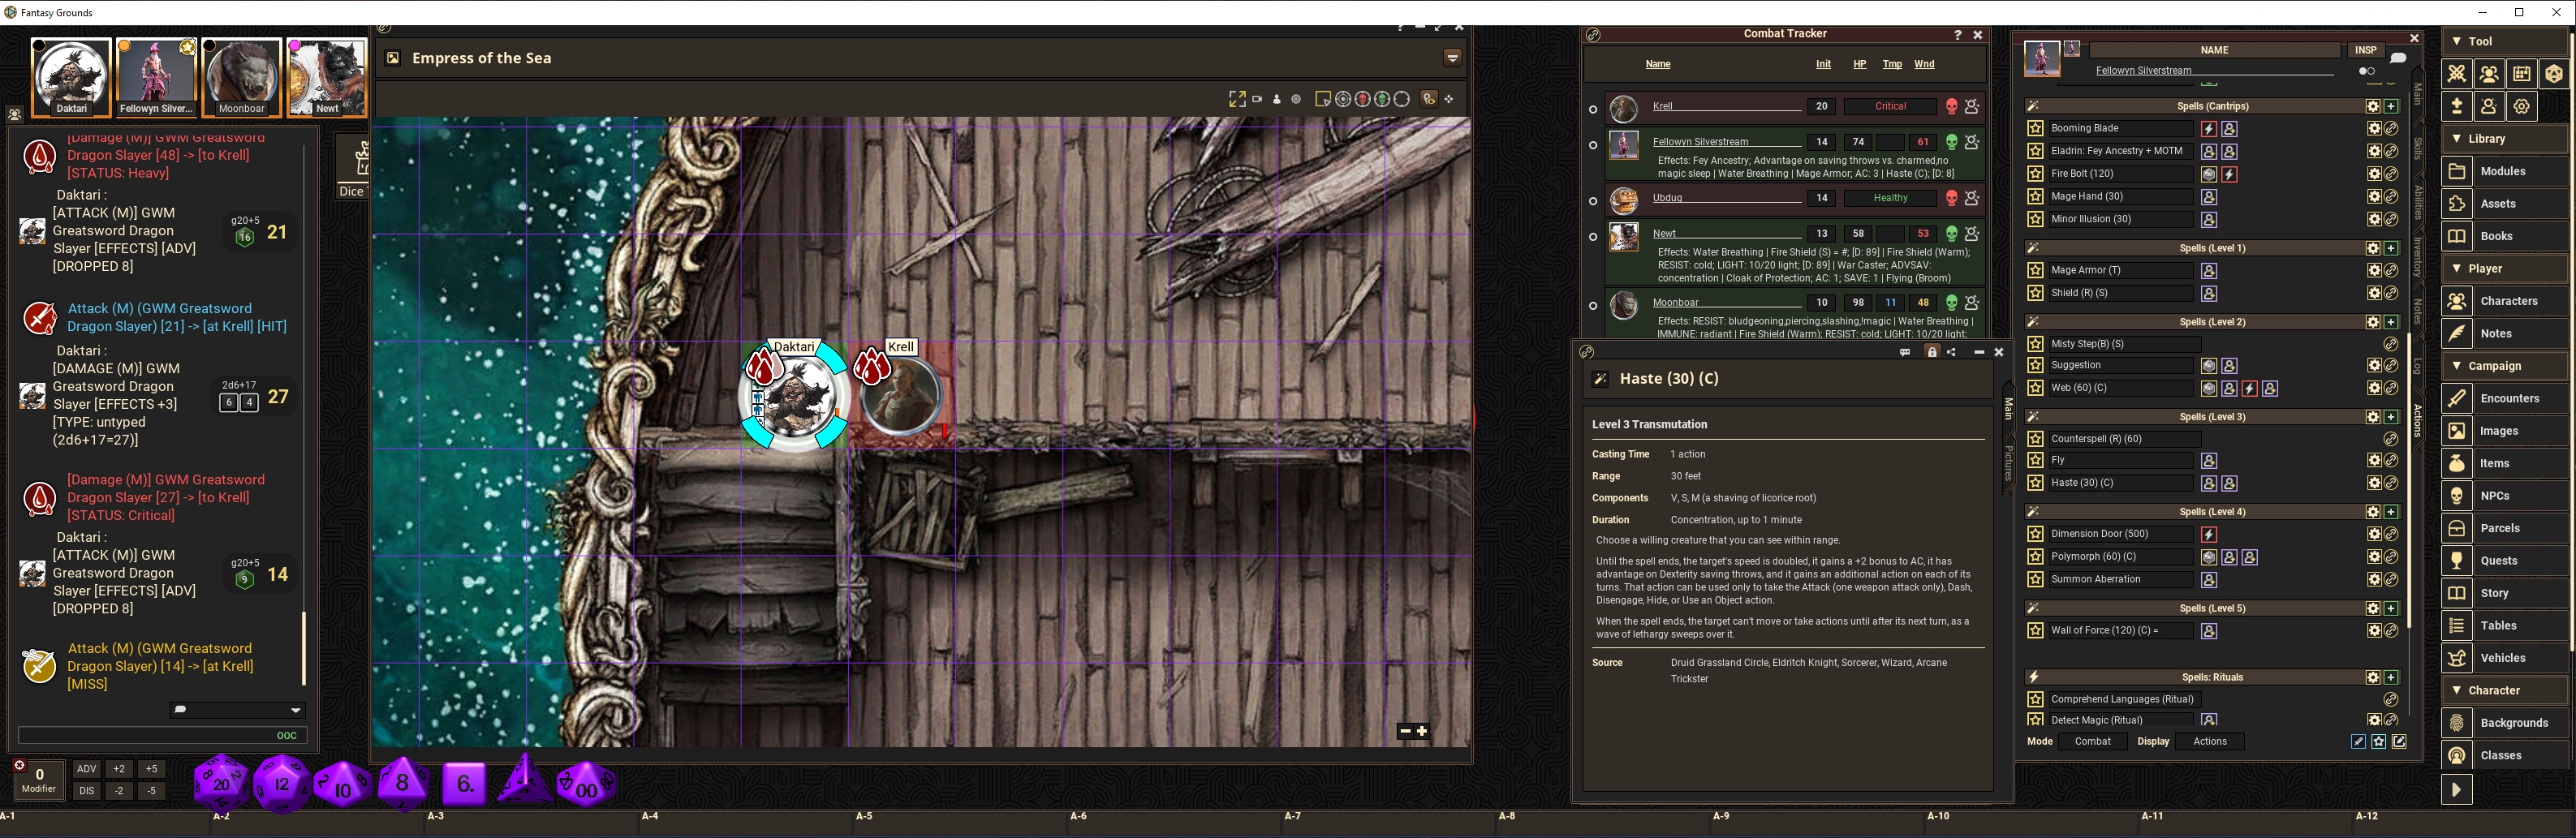Toggle the star for Mage Armor (T)
2576x838 pixels.
pyautogui.click(x=2035, y=270)
